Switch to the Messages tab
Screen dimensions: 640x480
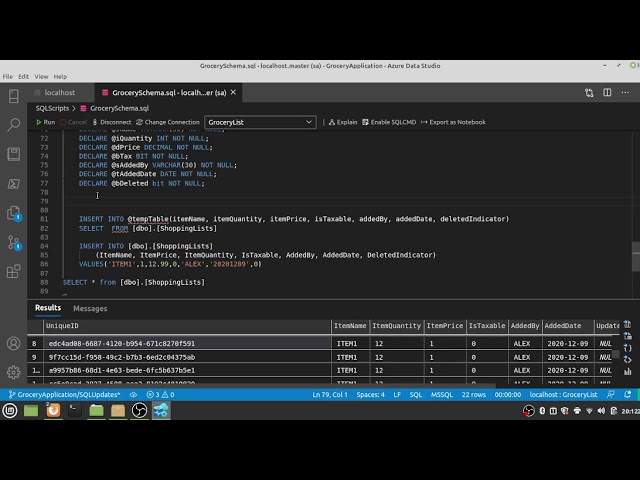90,309
